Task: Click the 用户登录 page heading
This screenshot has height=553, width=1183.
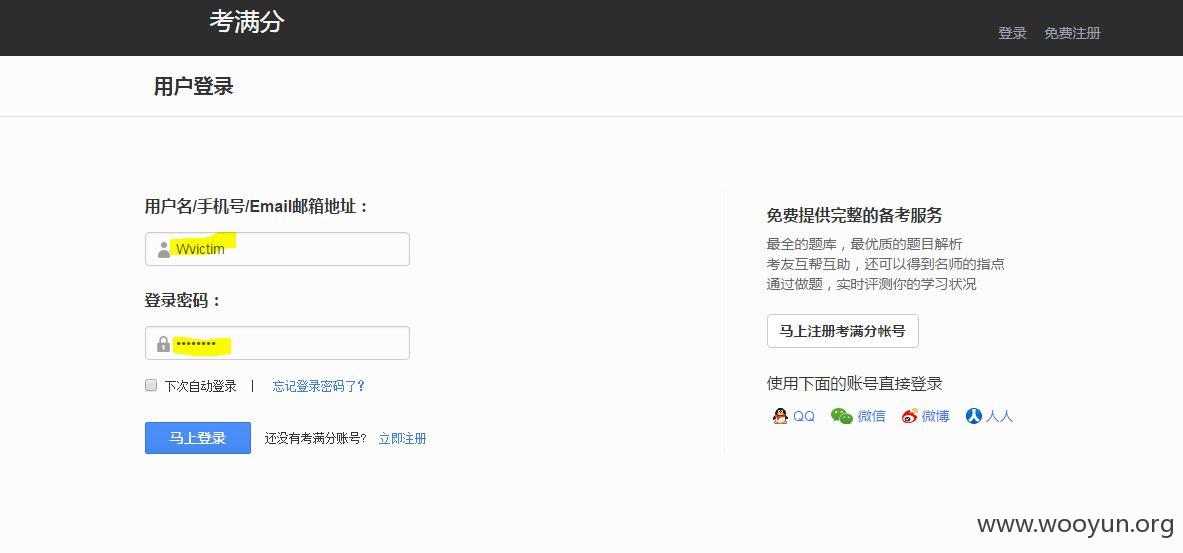Action: point(194,86)
